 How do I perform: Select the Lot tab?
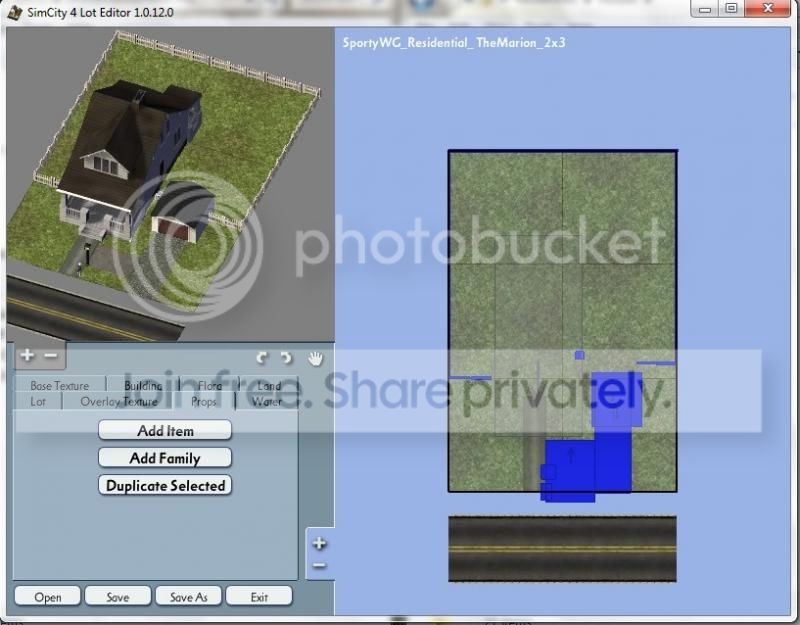38,402
